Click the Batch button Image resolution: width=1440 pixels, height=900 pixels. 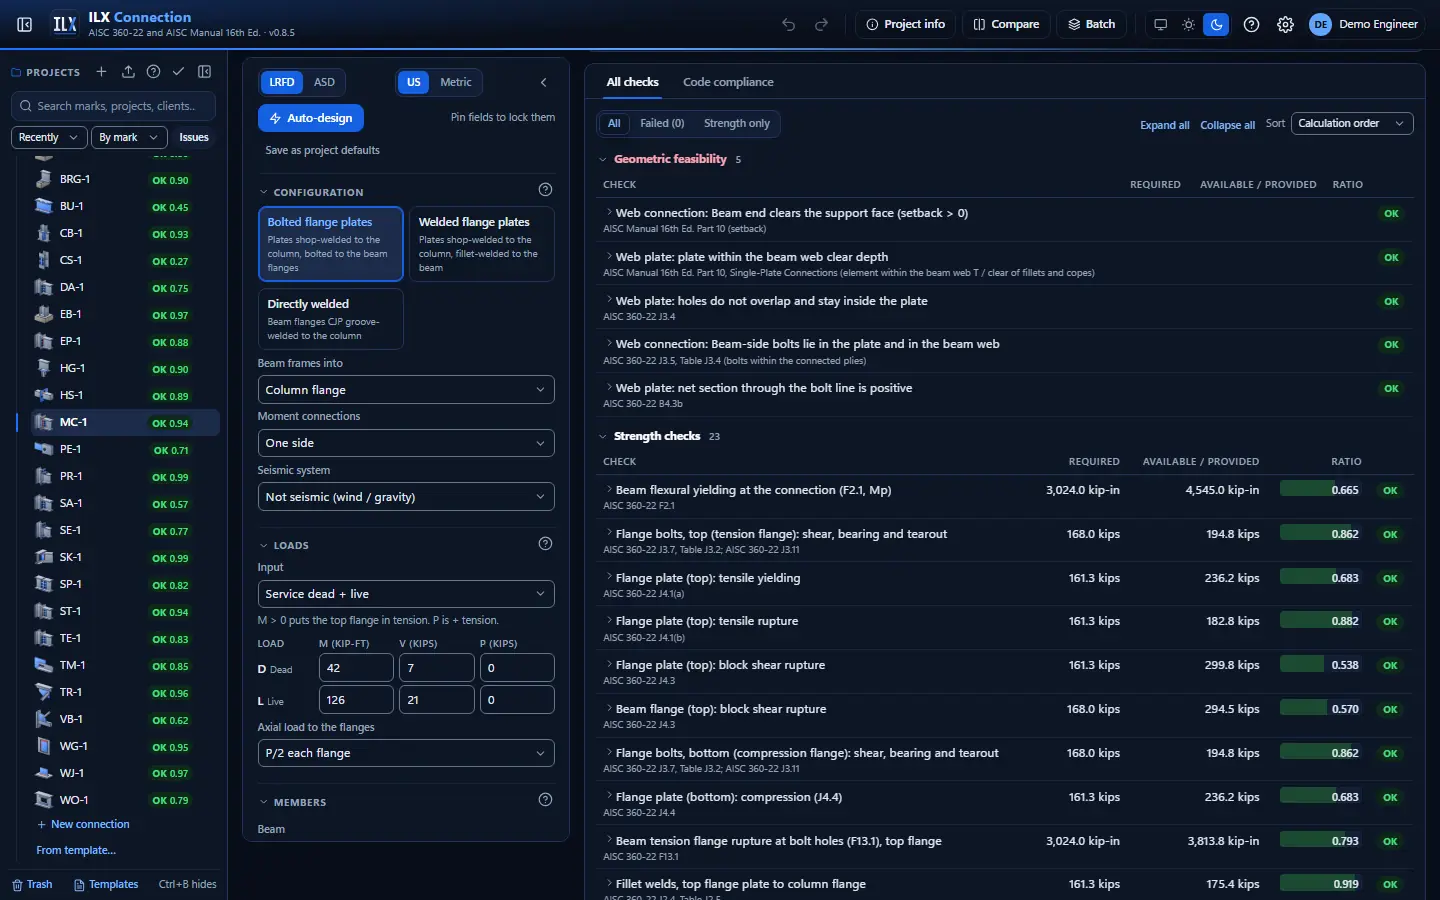click(1091, 24)
